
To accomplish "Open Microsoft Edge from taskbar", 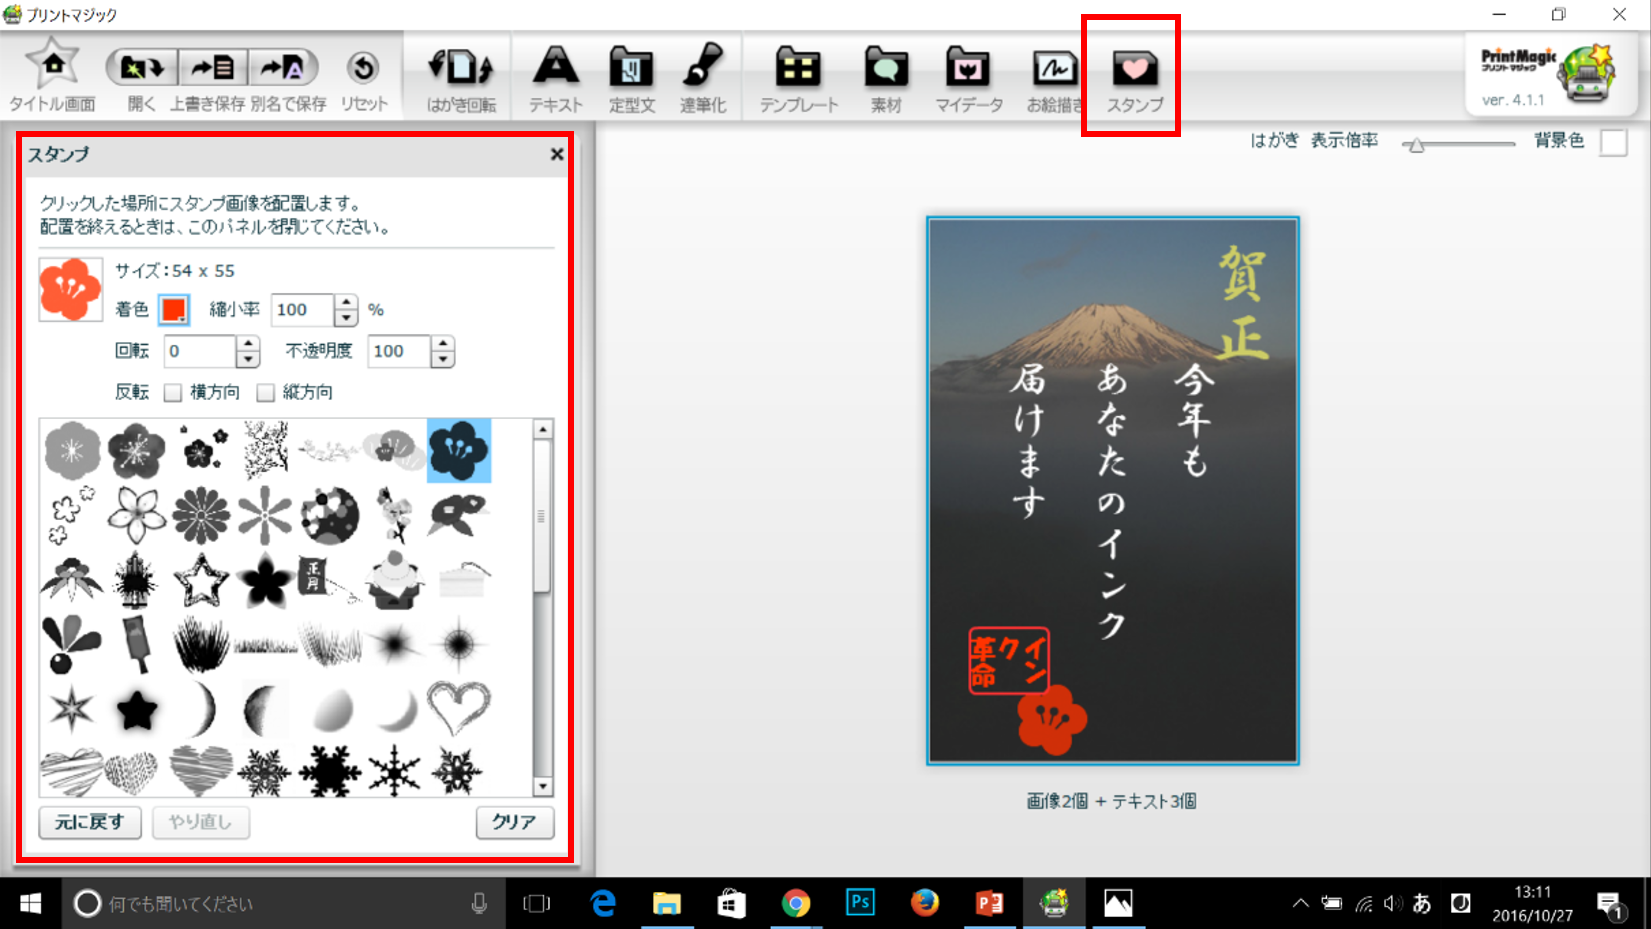I will pos(602,904).
